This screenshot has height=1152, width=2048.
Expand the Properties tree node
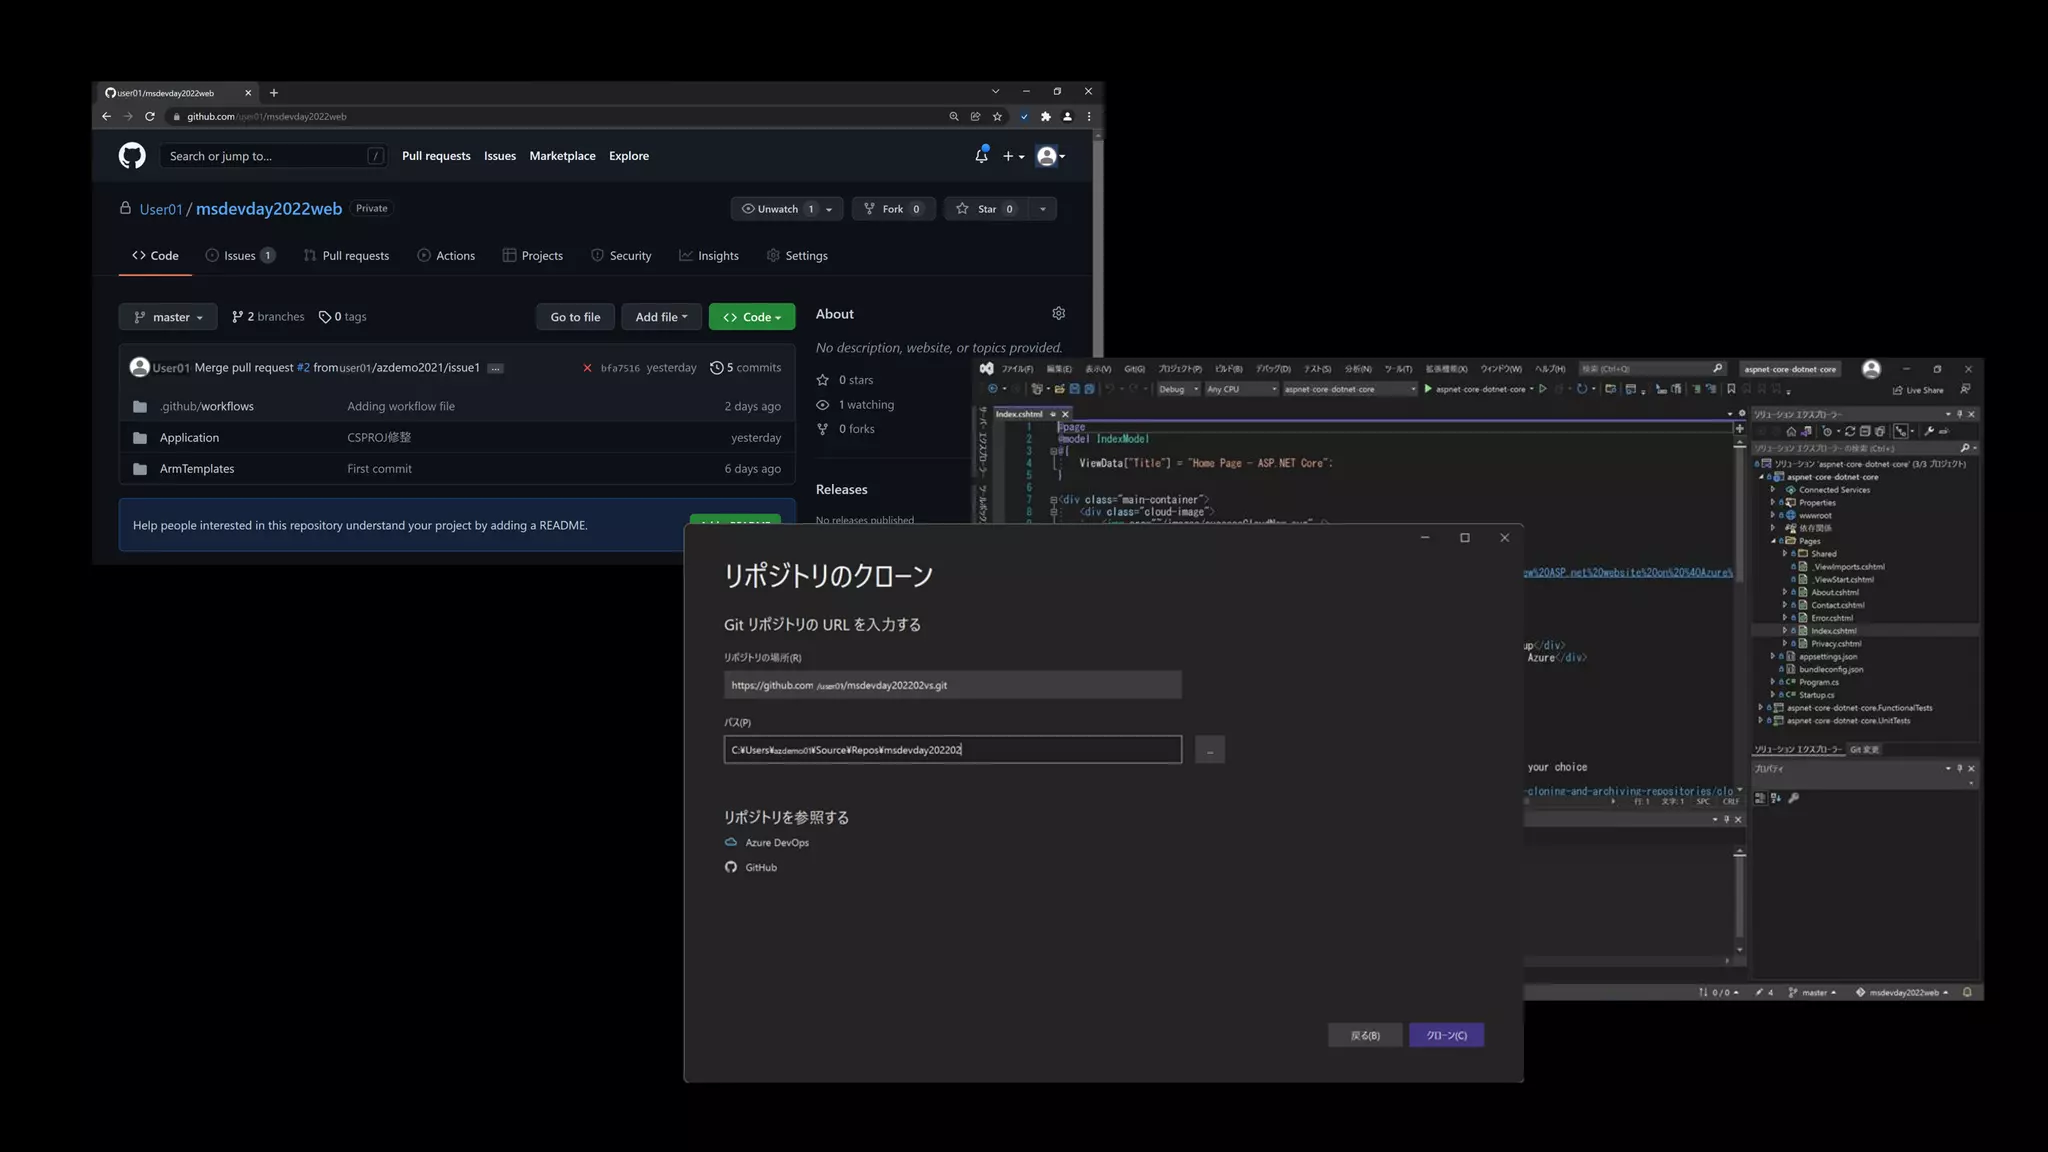click(1773, 503)
